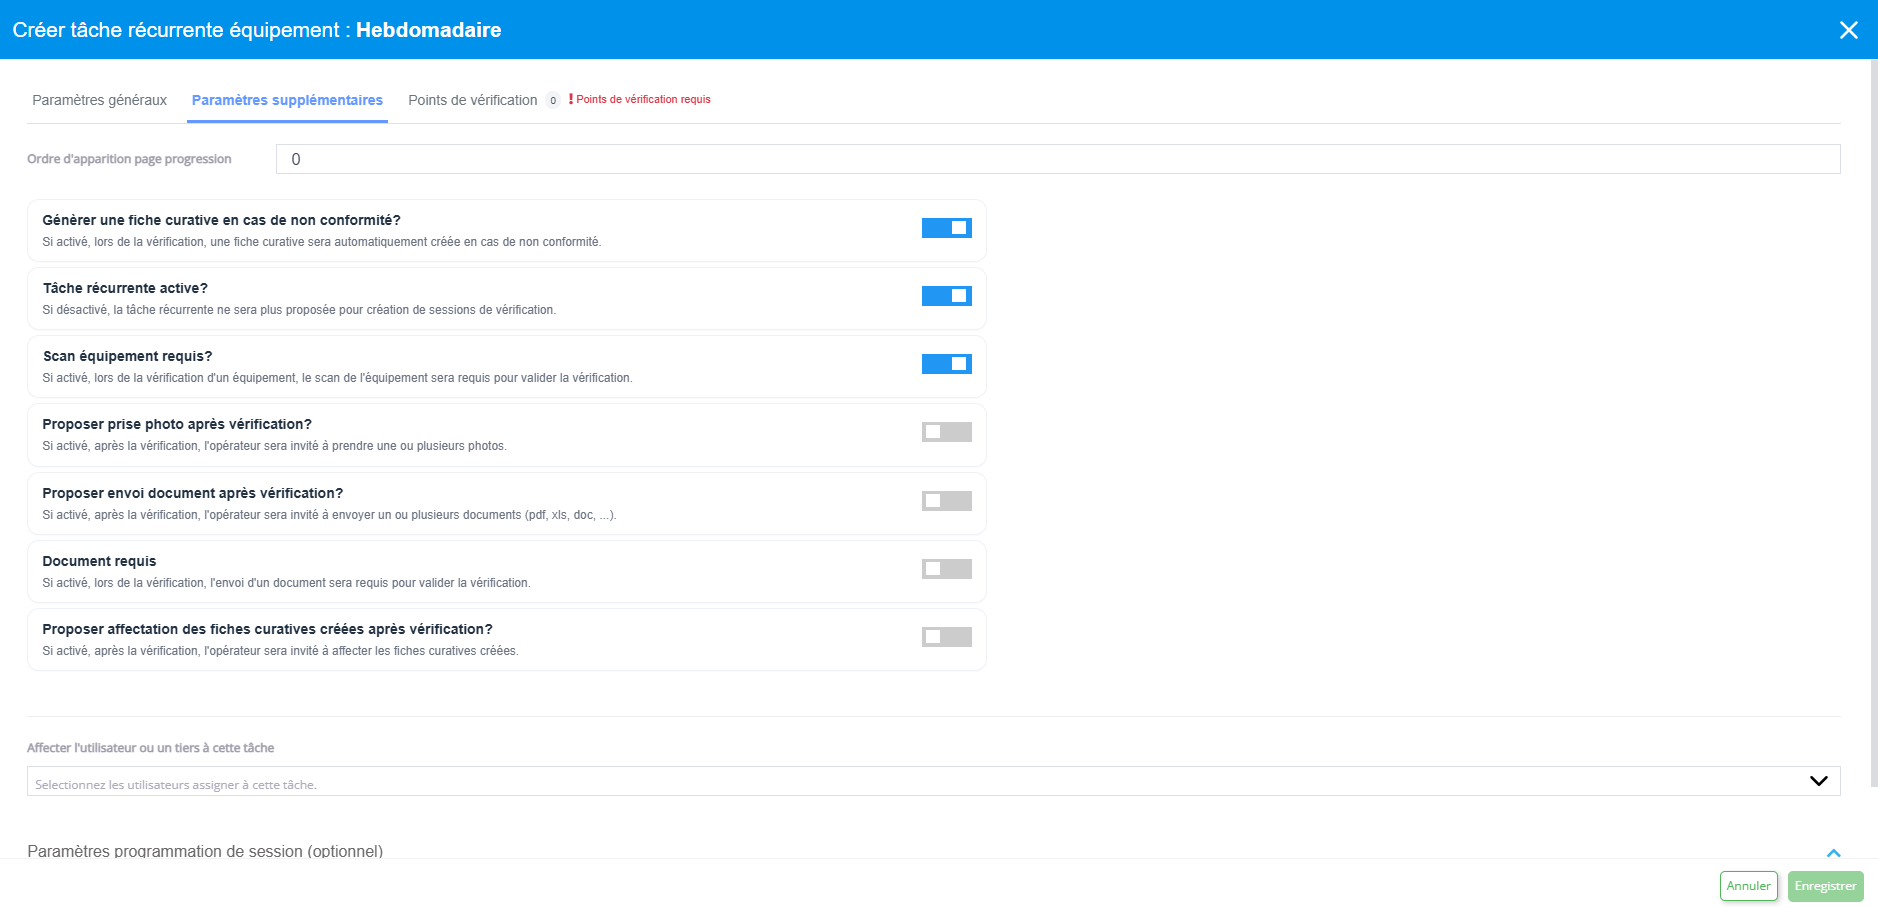Turn off Tâche récurrente active toggle
This screenshot has width=1878, height=907.
(x=946, y=296)
